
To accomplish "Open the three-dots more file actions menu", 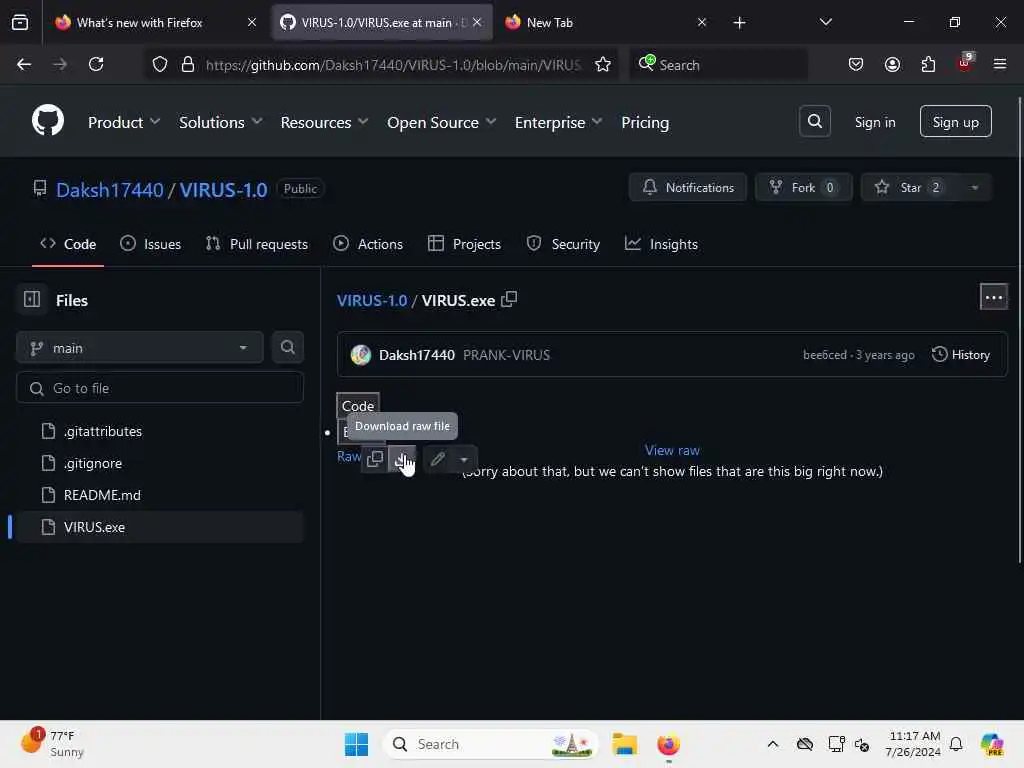I will coord(993,298).
